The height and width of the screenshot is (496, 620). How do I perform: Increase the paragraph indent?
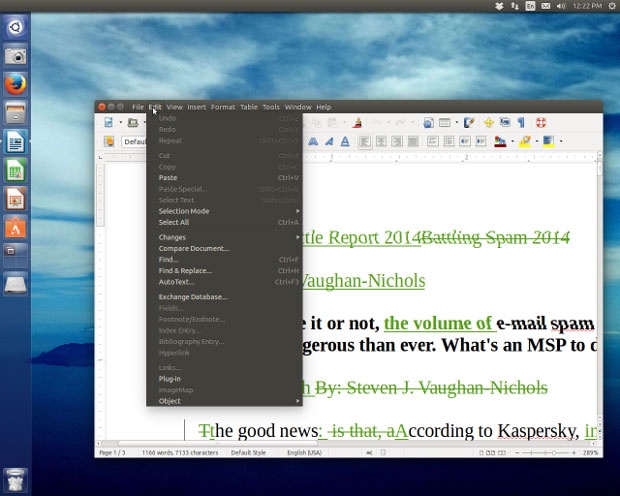coord(481,141)
